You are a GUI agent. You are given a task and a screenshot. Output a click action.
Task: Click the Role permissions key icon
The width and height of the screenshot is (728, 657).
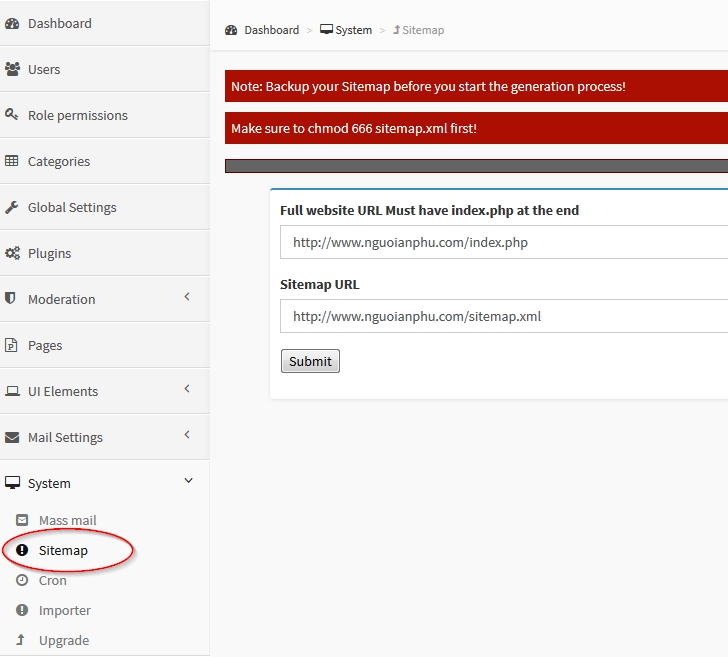(12, 114)
